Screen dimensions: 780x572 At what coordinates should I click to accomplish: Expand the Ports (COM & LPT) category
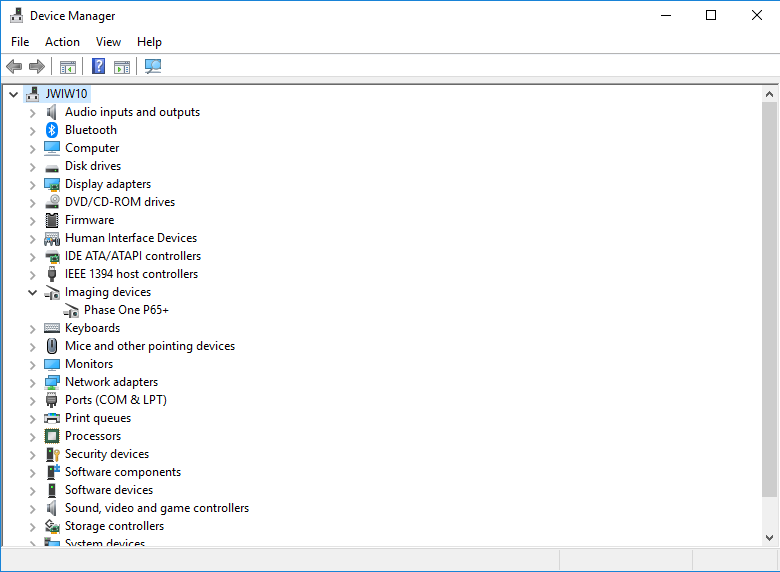32,401
